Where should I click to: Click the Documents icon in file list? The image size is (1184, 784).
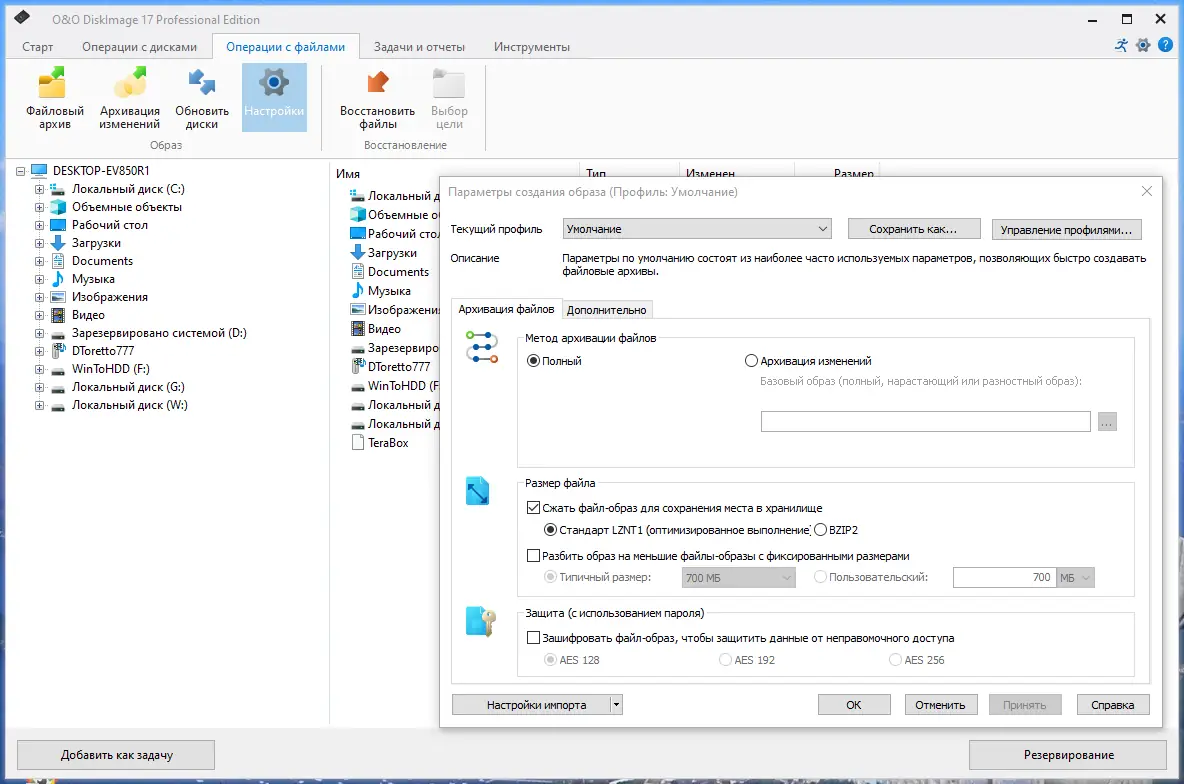(x=358, y=272)
